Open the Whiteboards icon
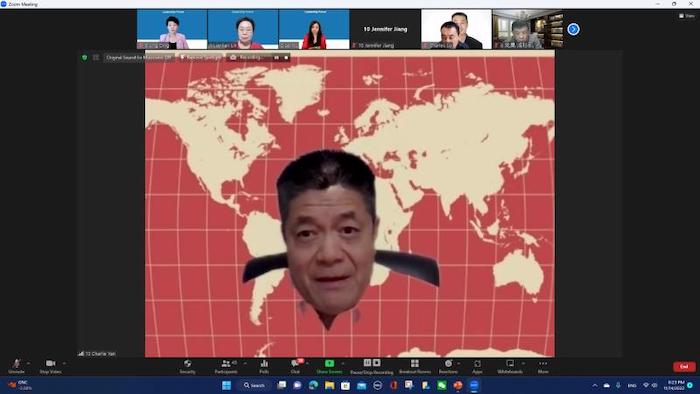This screenshot has width=700, height=394. (x=510, y=364)
